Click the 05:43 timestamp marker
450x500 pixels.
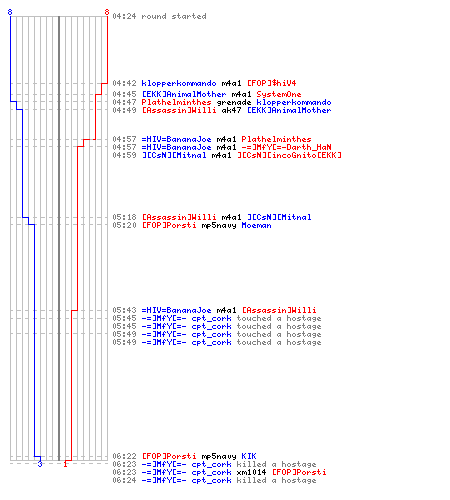tap(124, 310)
